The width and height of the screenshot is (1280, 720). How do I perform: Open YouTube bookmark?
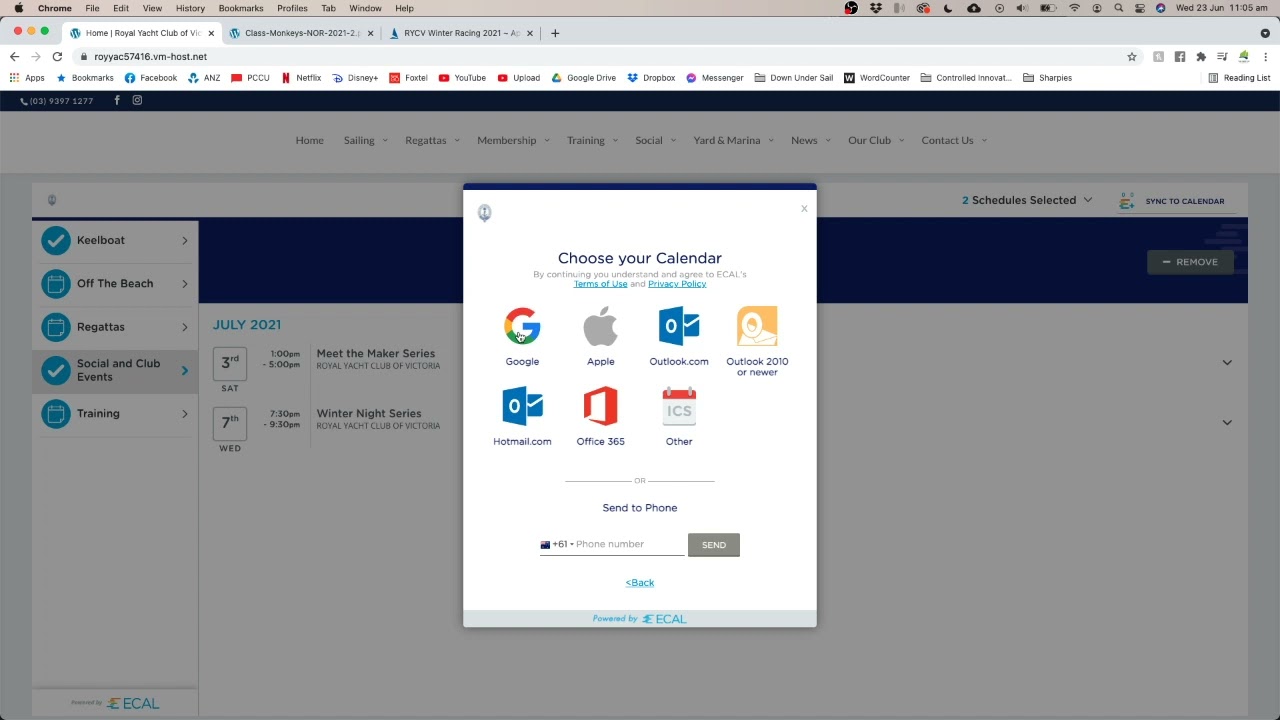pyautogui.click(x=462, y=78)
